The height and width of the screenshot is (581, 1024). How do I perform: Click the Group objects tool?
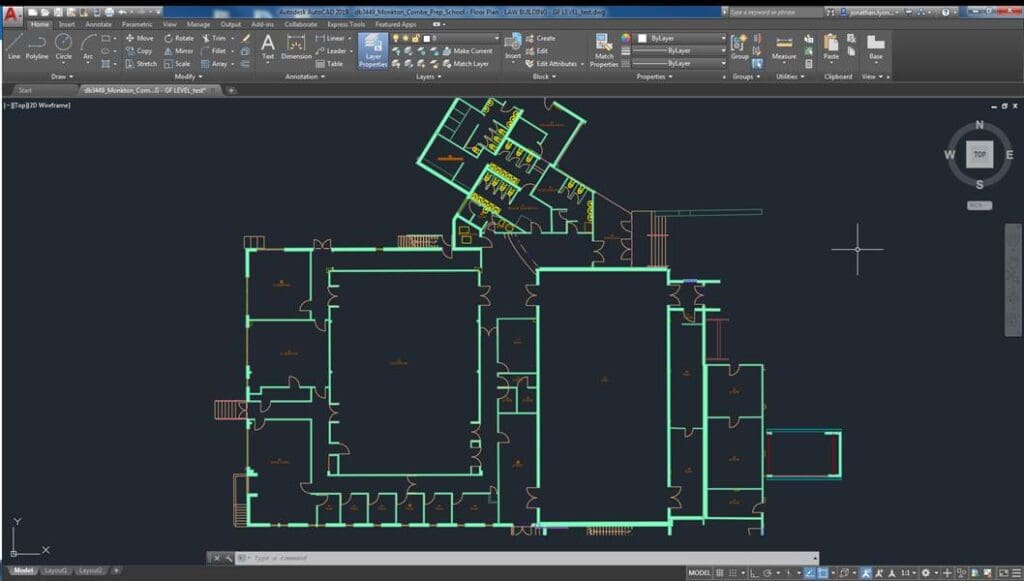[739, 47]
